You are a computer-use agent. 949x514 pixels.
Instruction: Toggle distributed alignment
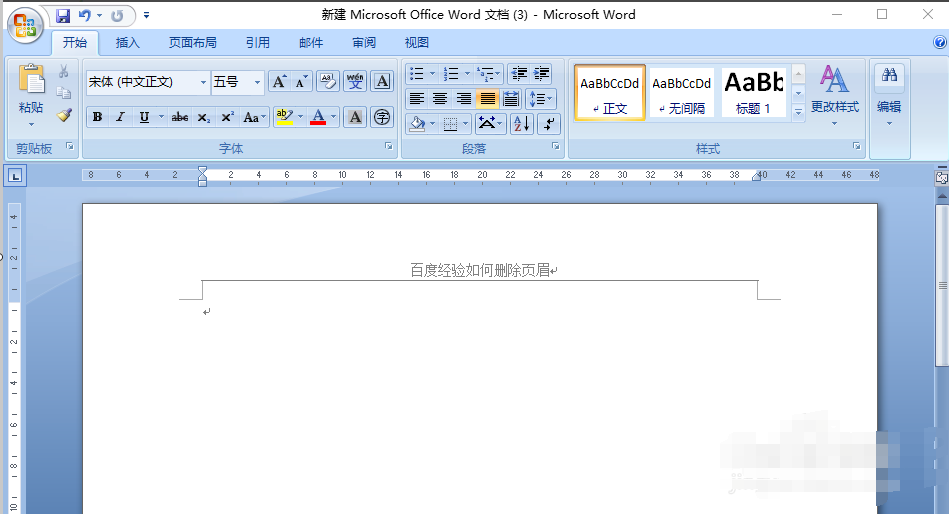(511, 99)
